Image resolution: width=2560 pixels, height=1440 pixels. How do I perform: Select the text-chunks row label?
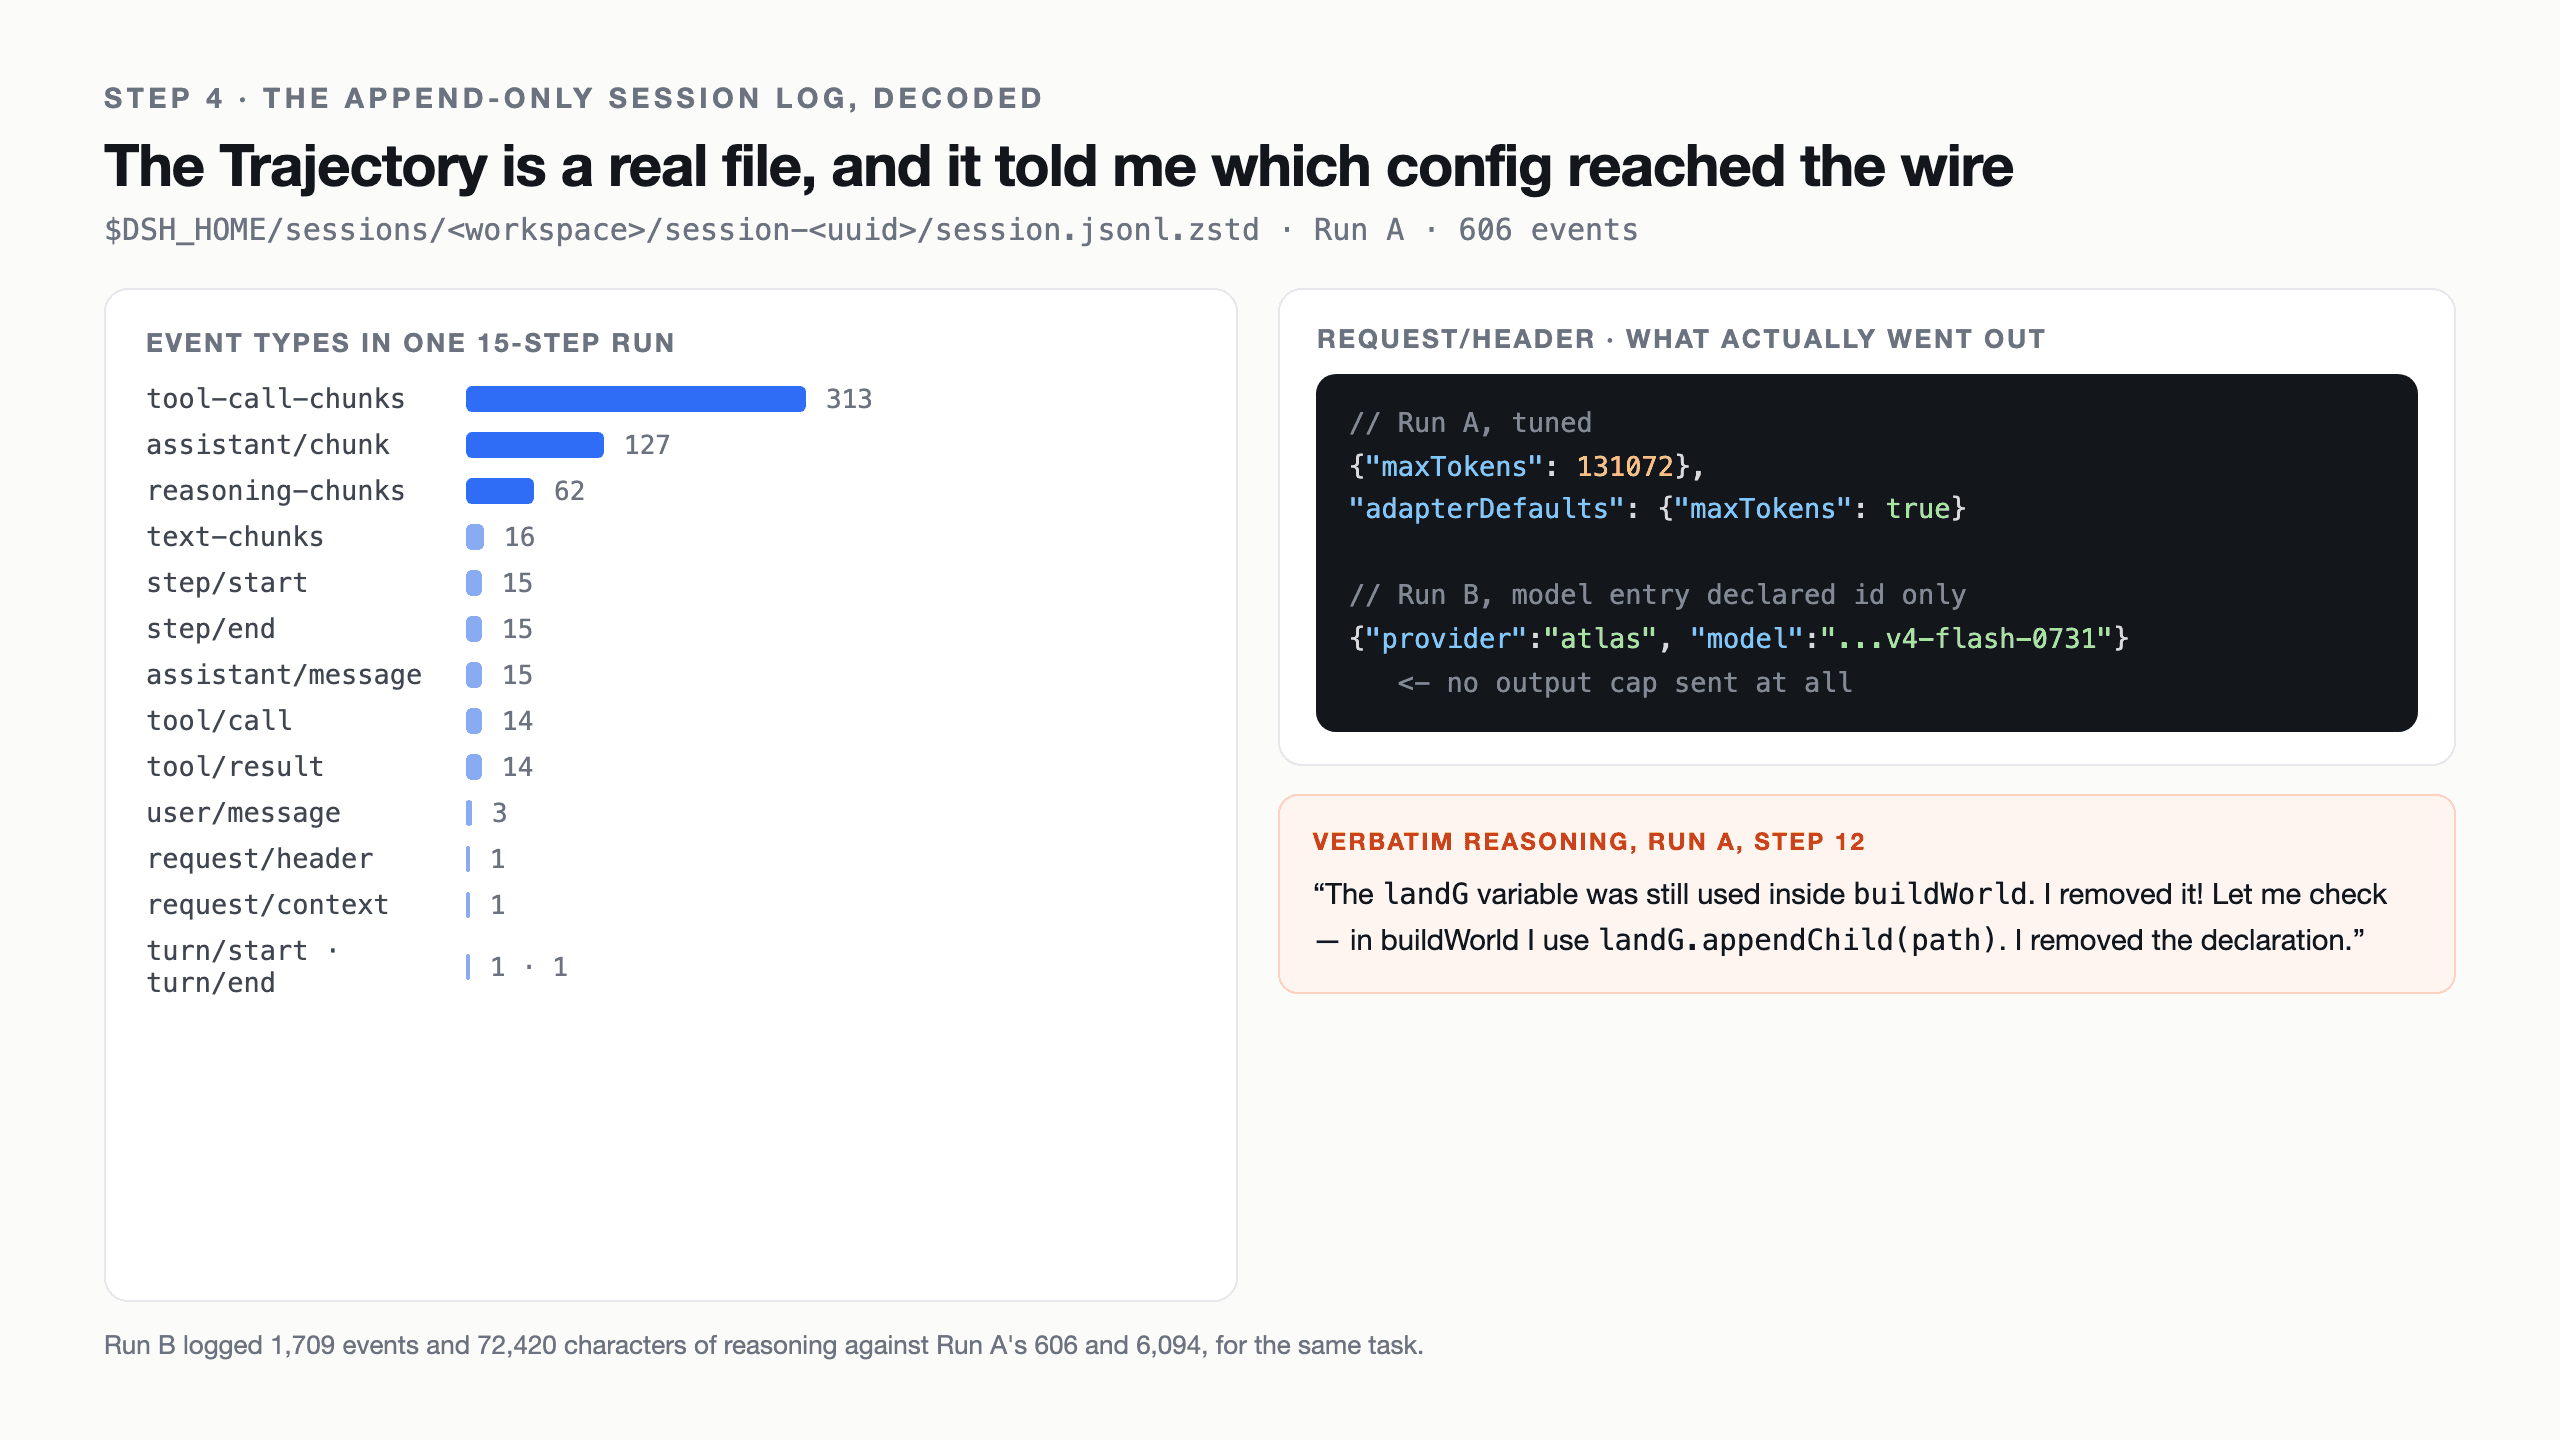coord(235,537)
